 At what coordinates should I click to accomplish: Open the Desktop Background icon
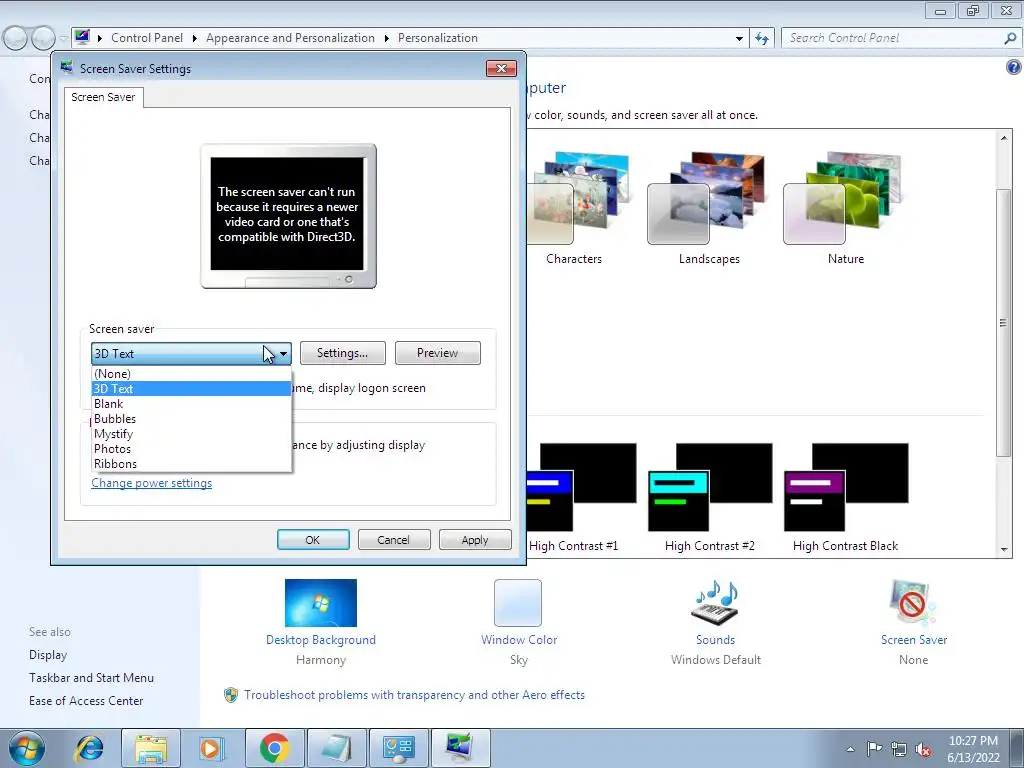pyautogui.click(x=321, y=603)
